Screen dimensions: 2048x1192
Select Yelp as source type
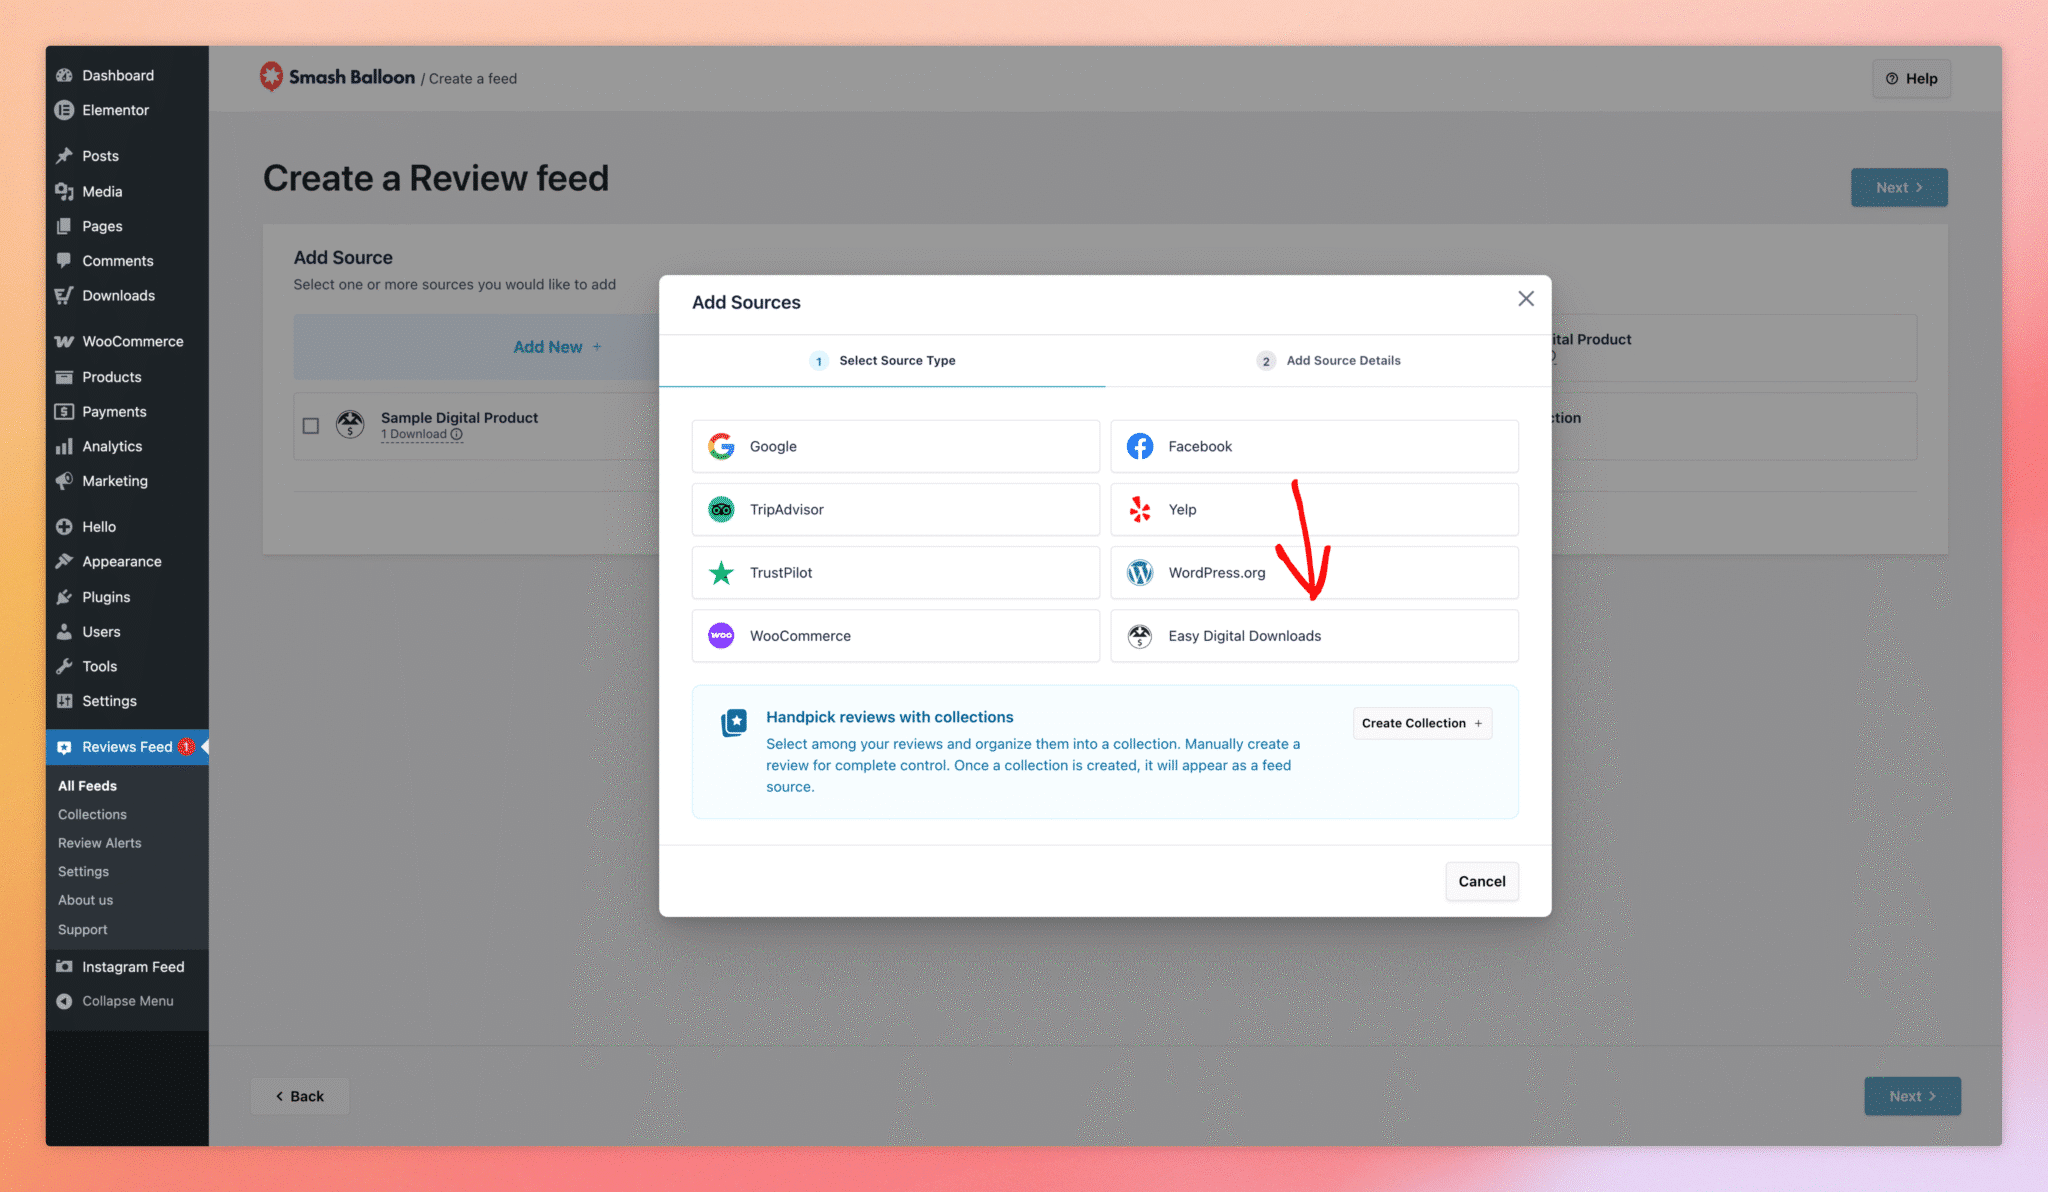(1314, 509)
